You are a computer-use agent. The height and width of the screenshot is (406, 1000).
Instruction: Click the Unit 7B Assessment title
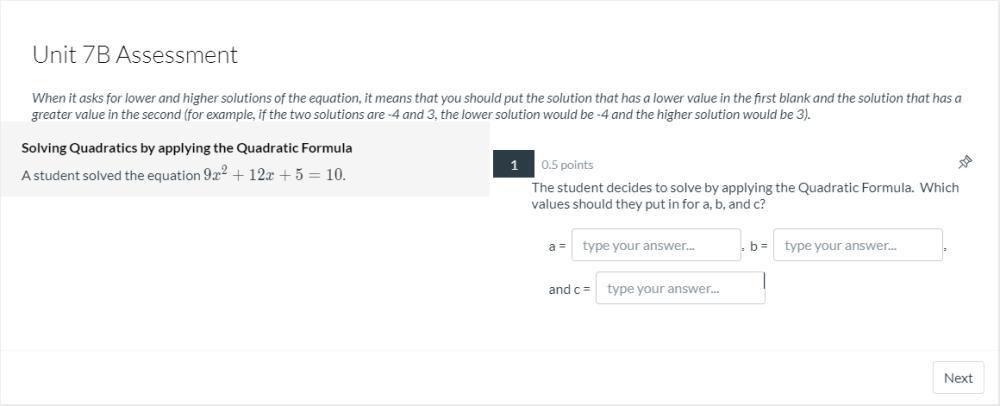[x=135, y=55]
